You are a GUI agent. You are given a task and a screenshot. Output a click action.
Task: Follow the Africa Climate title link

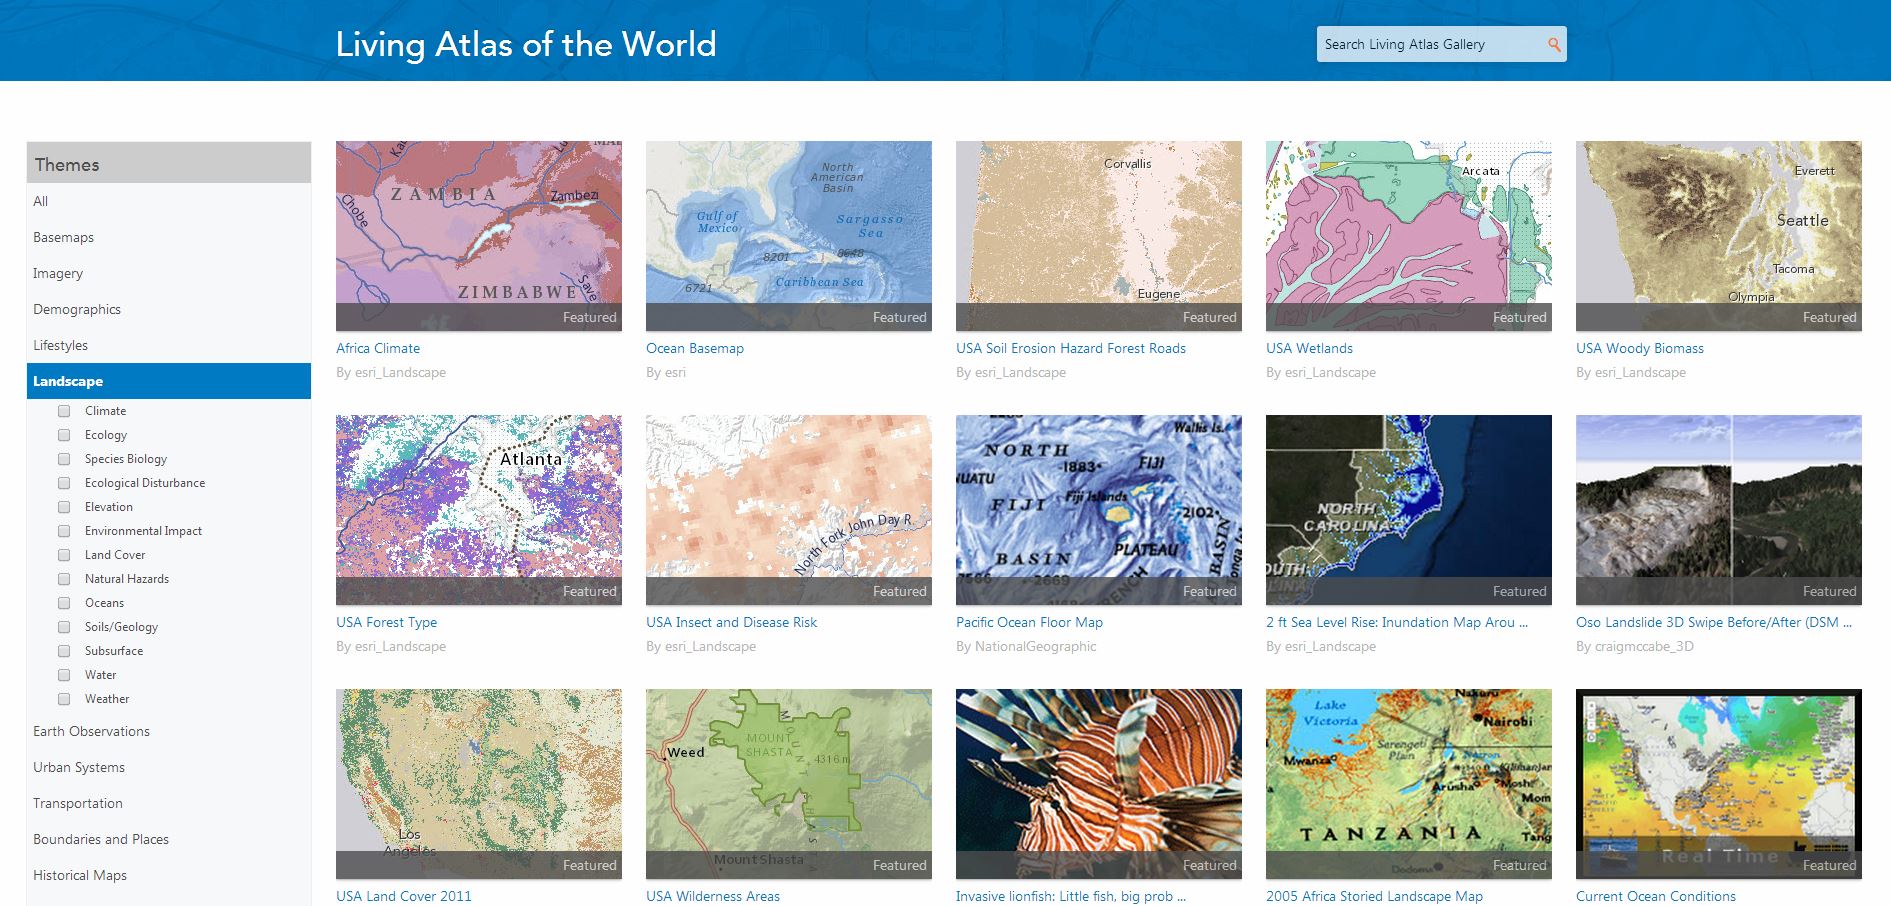(x=378, y=348)
